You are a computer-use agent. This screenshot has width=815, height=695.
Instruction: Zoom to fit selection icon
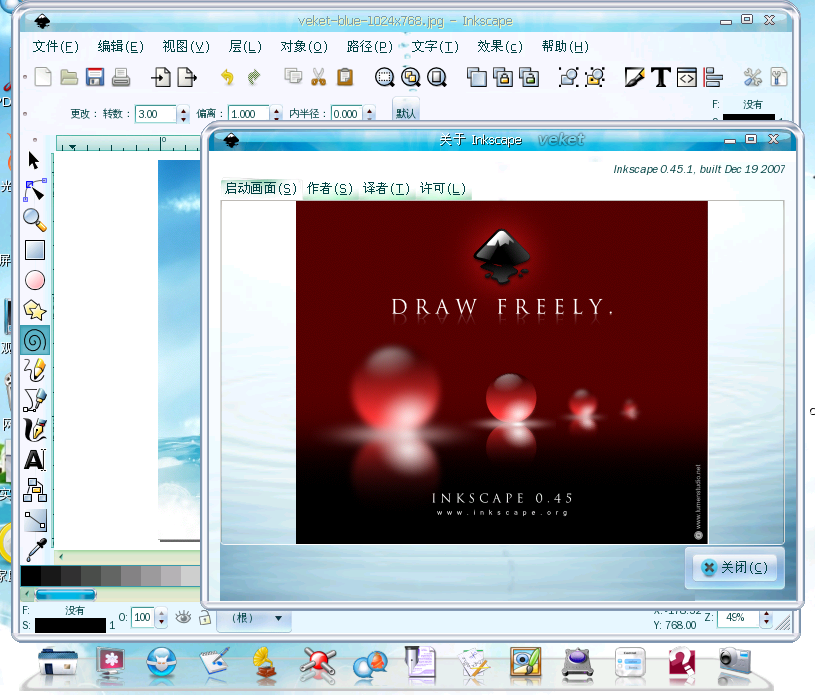385,77
